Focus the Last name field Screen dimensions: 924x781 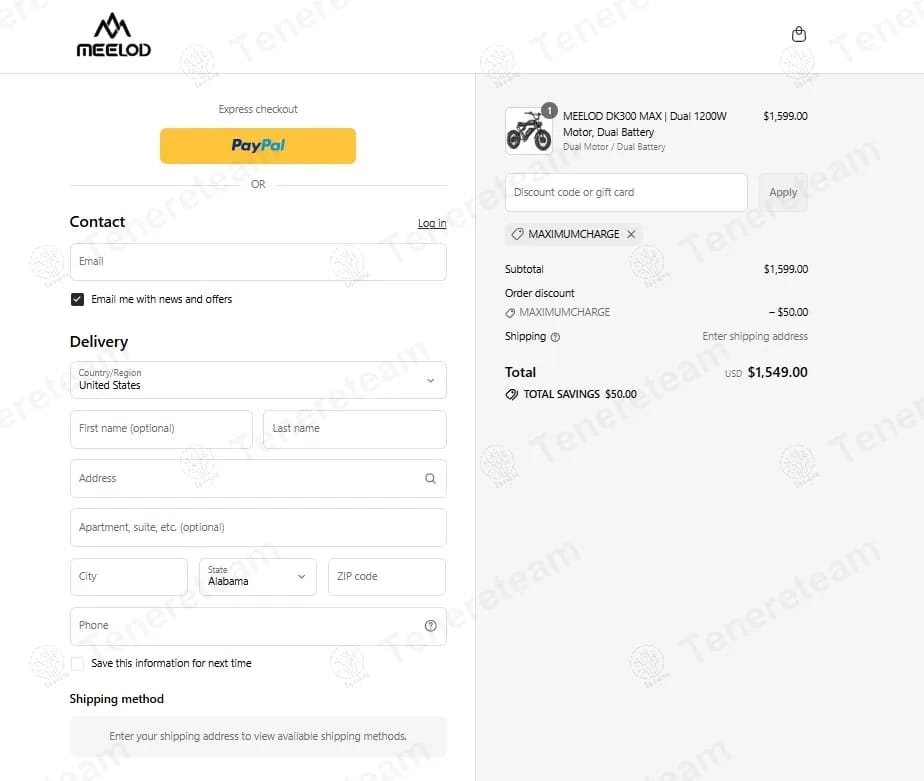pyautogui.click(x=355, y=429)
